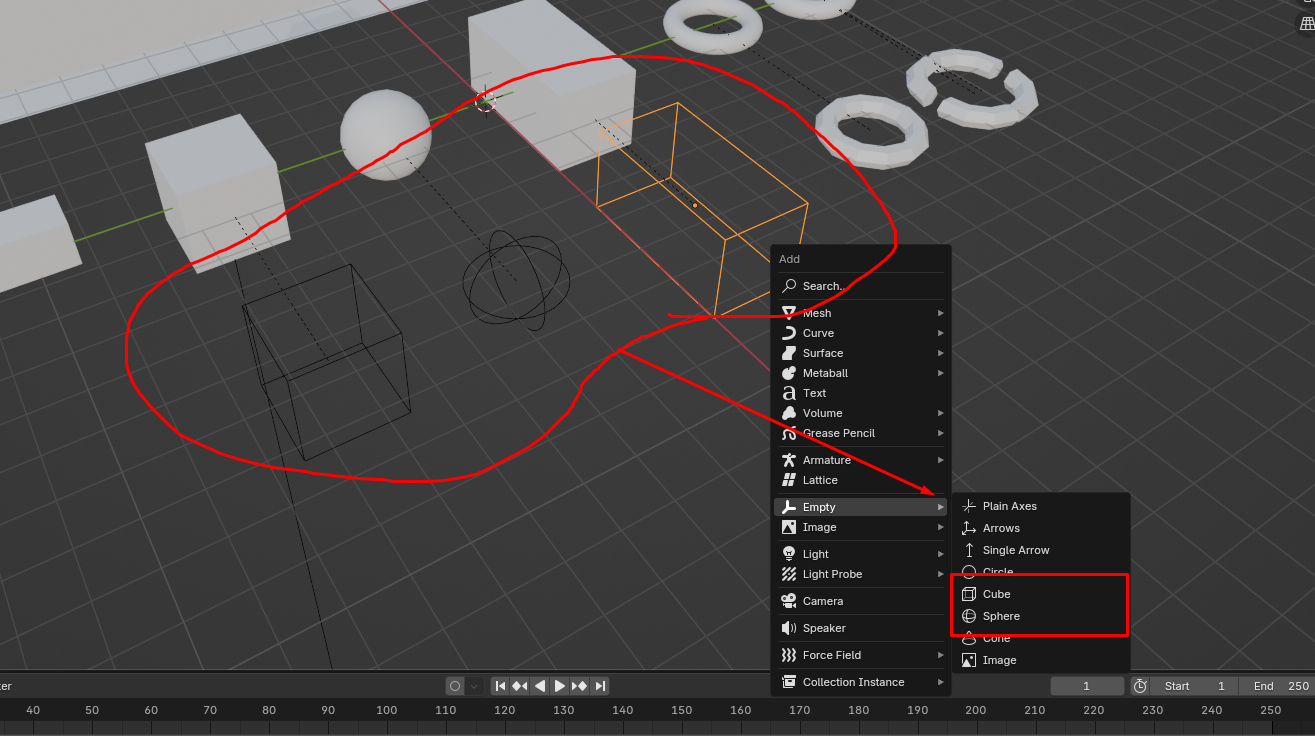Viewport: 1315px width, 736px height.
Task: Toggle perspective/orthographic grid view icon
Action: (1307, 23)
